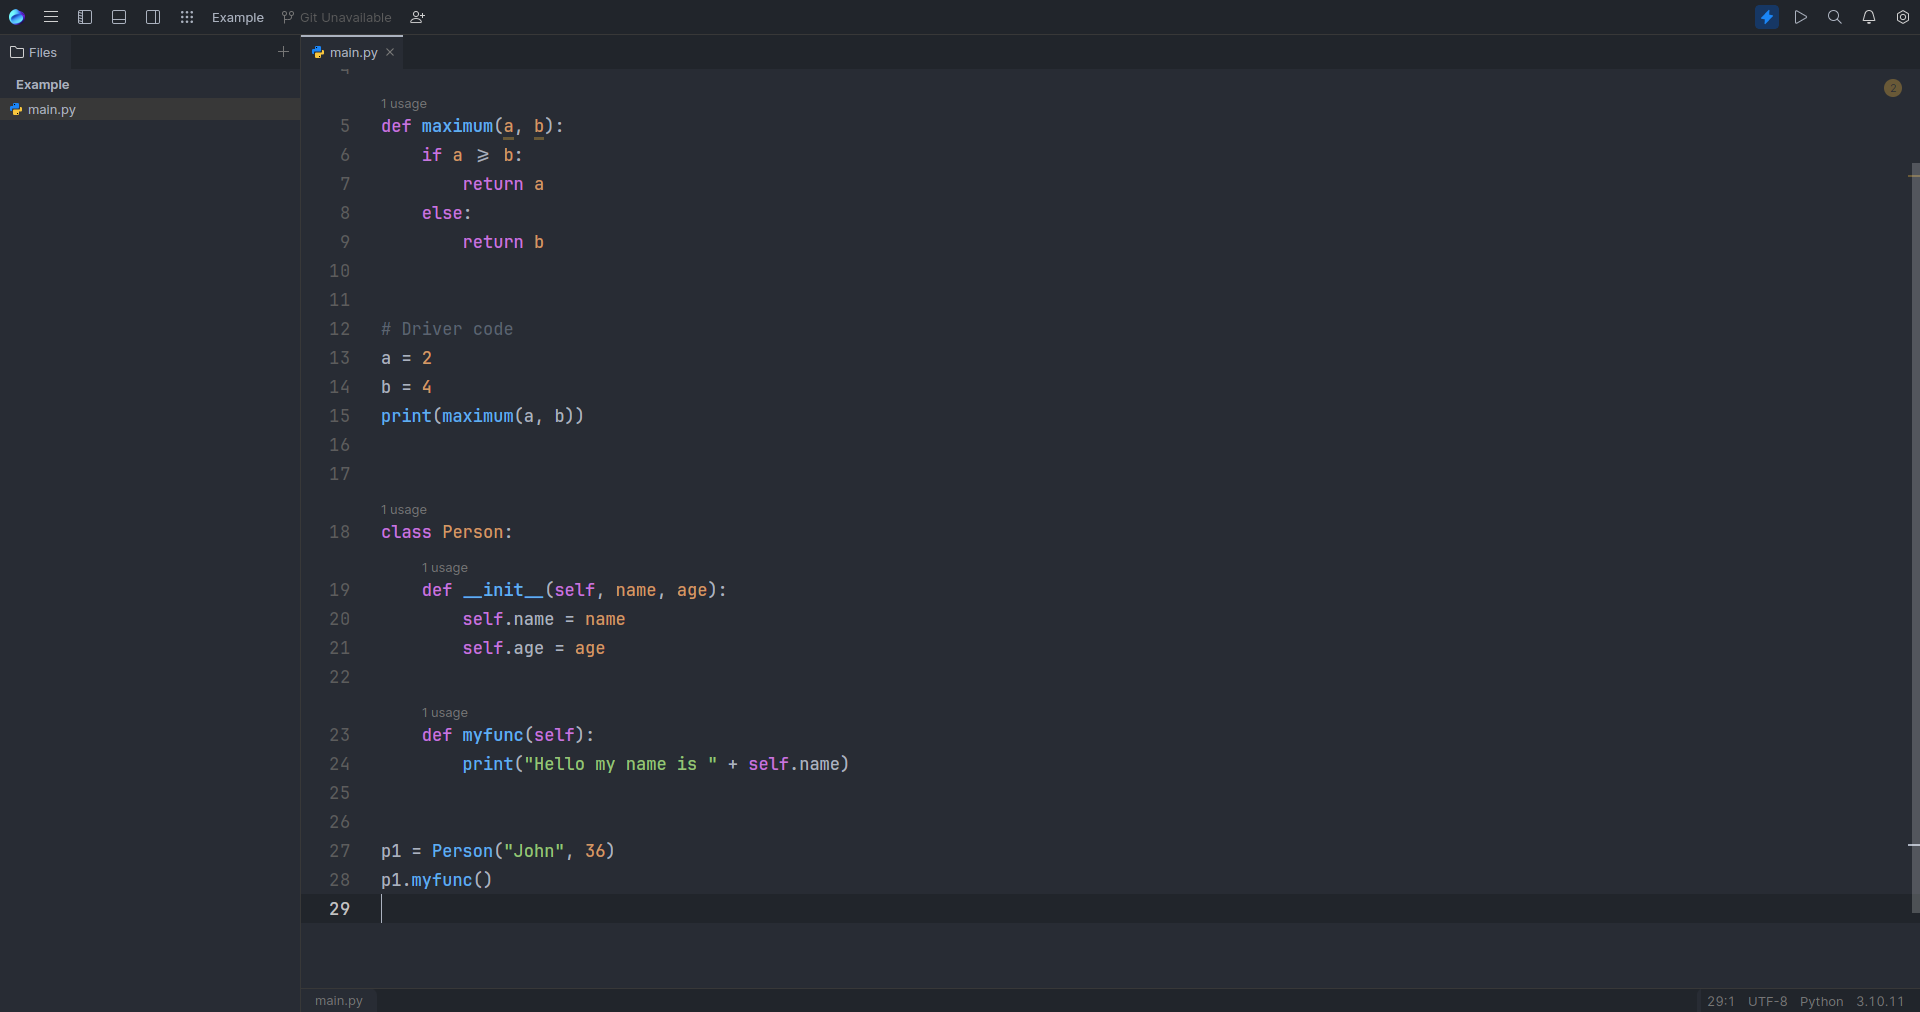Click '1 usage' hint above __init__

click(x=445, y=567)
